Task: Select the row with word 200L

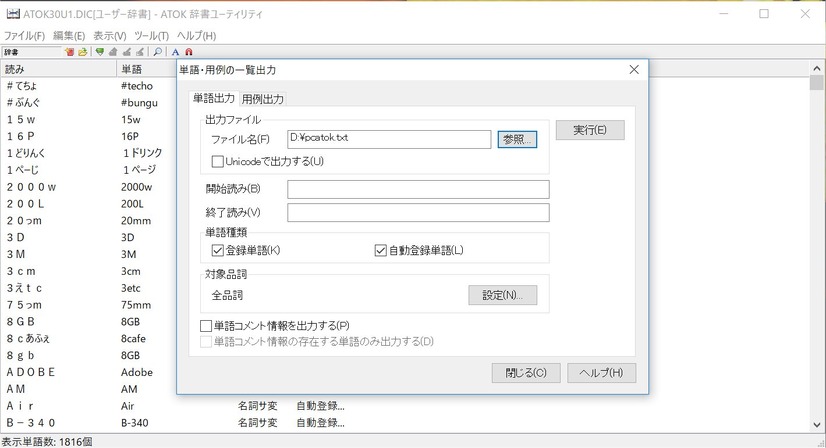Action: (88, 204)
